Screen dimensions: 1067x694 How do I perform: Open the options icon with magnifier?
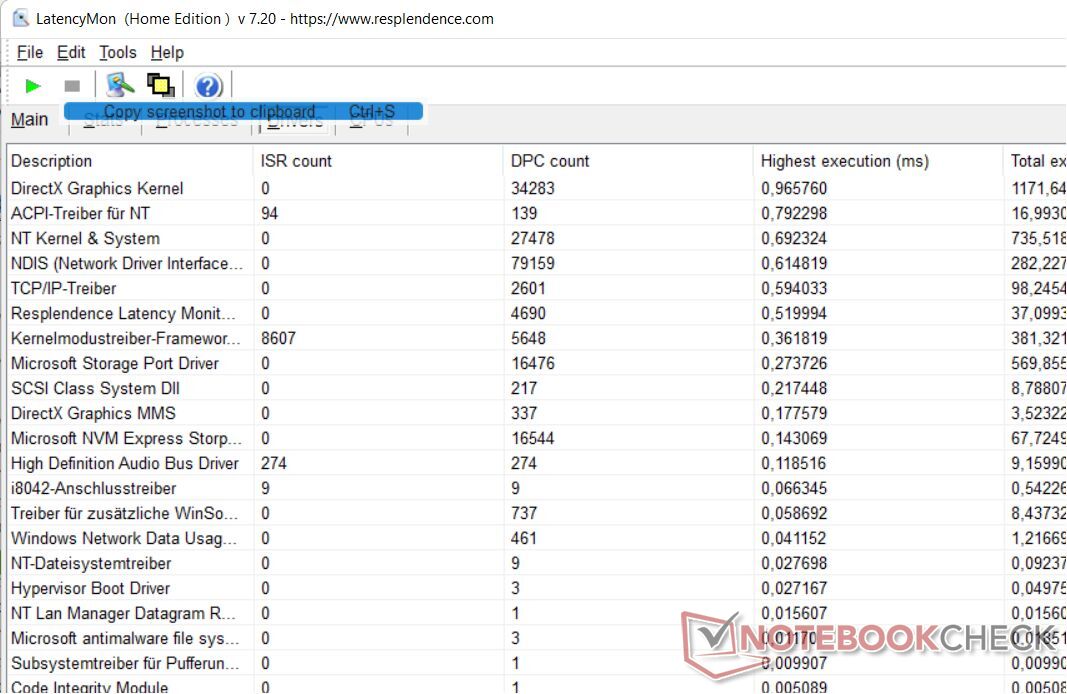[120, 85]
